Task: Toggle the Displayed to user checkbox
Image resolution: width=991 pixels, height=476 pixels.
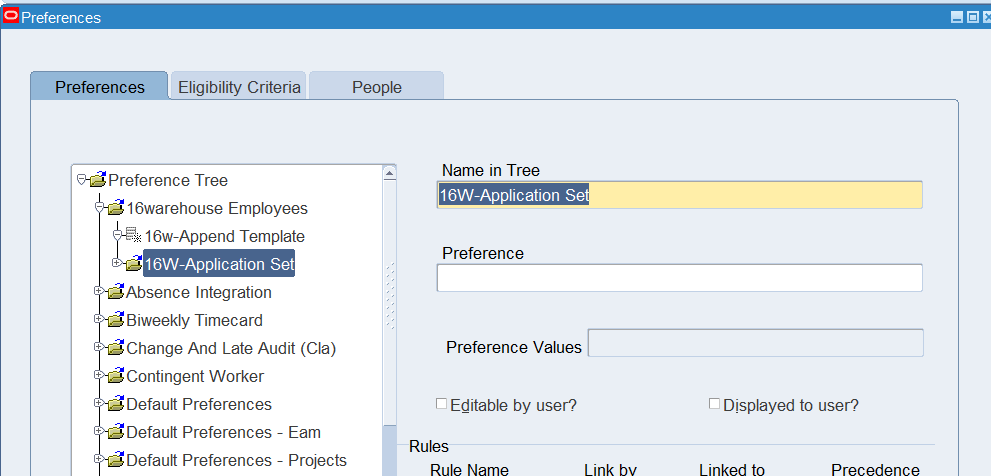Action: click(x=714, y=404)
